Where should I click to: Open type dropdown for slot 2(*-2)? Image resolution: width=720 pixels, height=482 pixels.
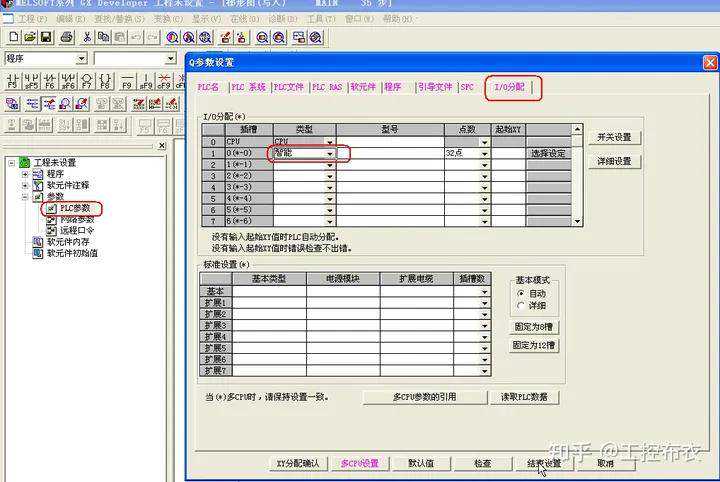point(330,176)
